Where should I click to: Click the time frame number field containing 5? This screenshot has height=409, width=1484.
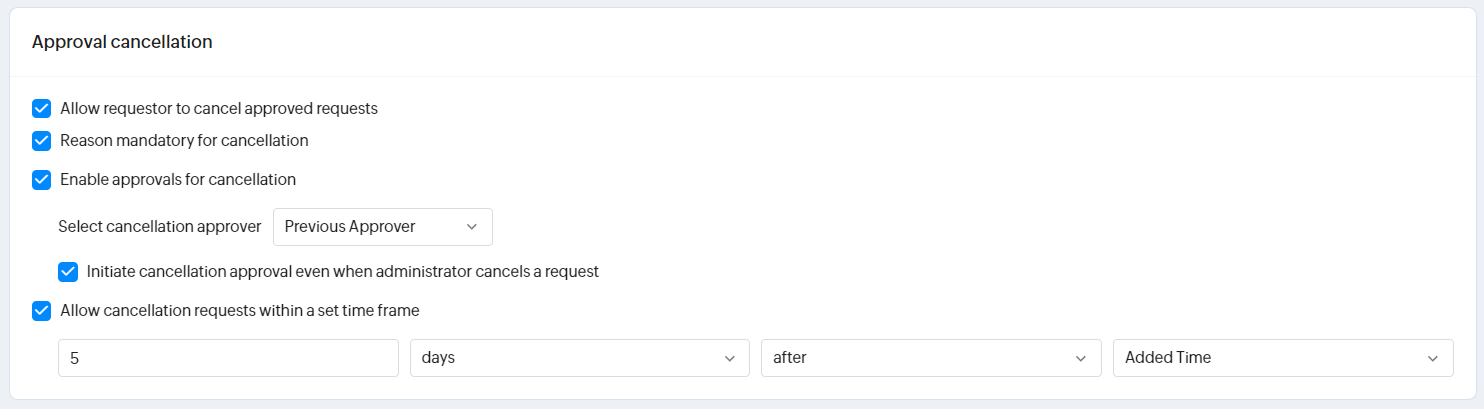[228, 358]
